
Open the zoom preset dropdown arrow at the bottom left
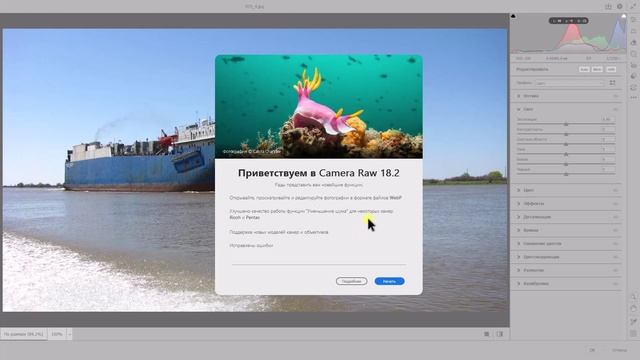69,334
